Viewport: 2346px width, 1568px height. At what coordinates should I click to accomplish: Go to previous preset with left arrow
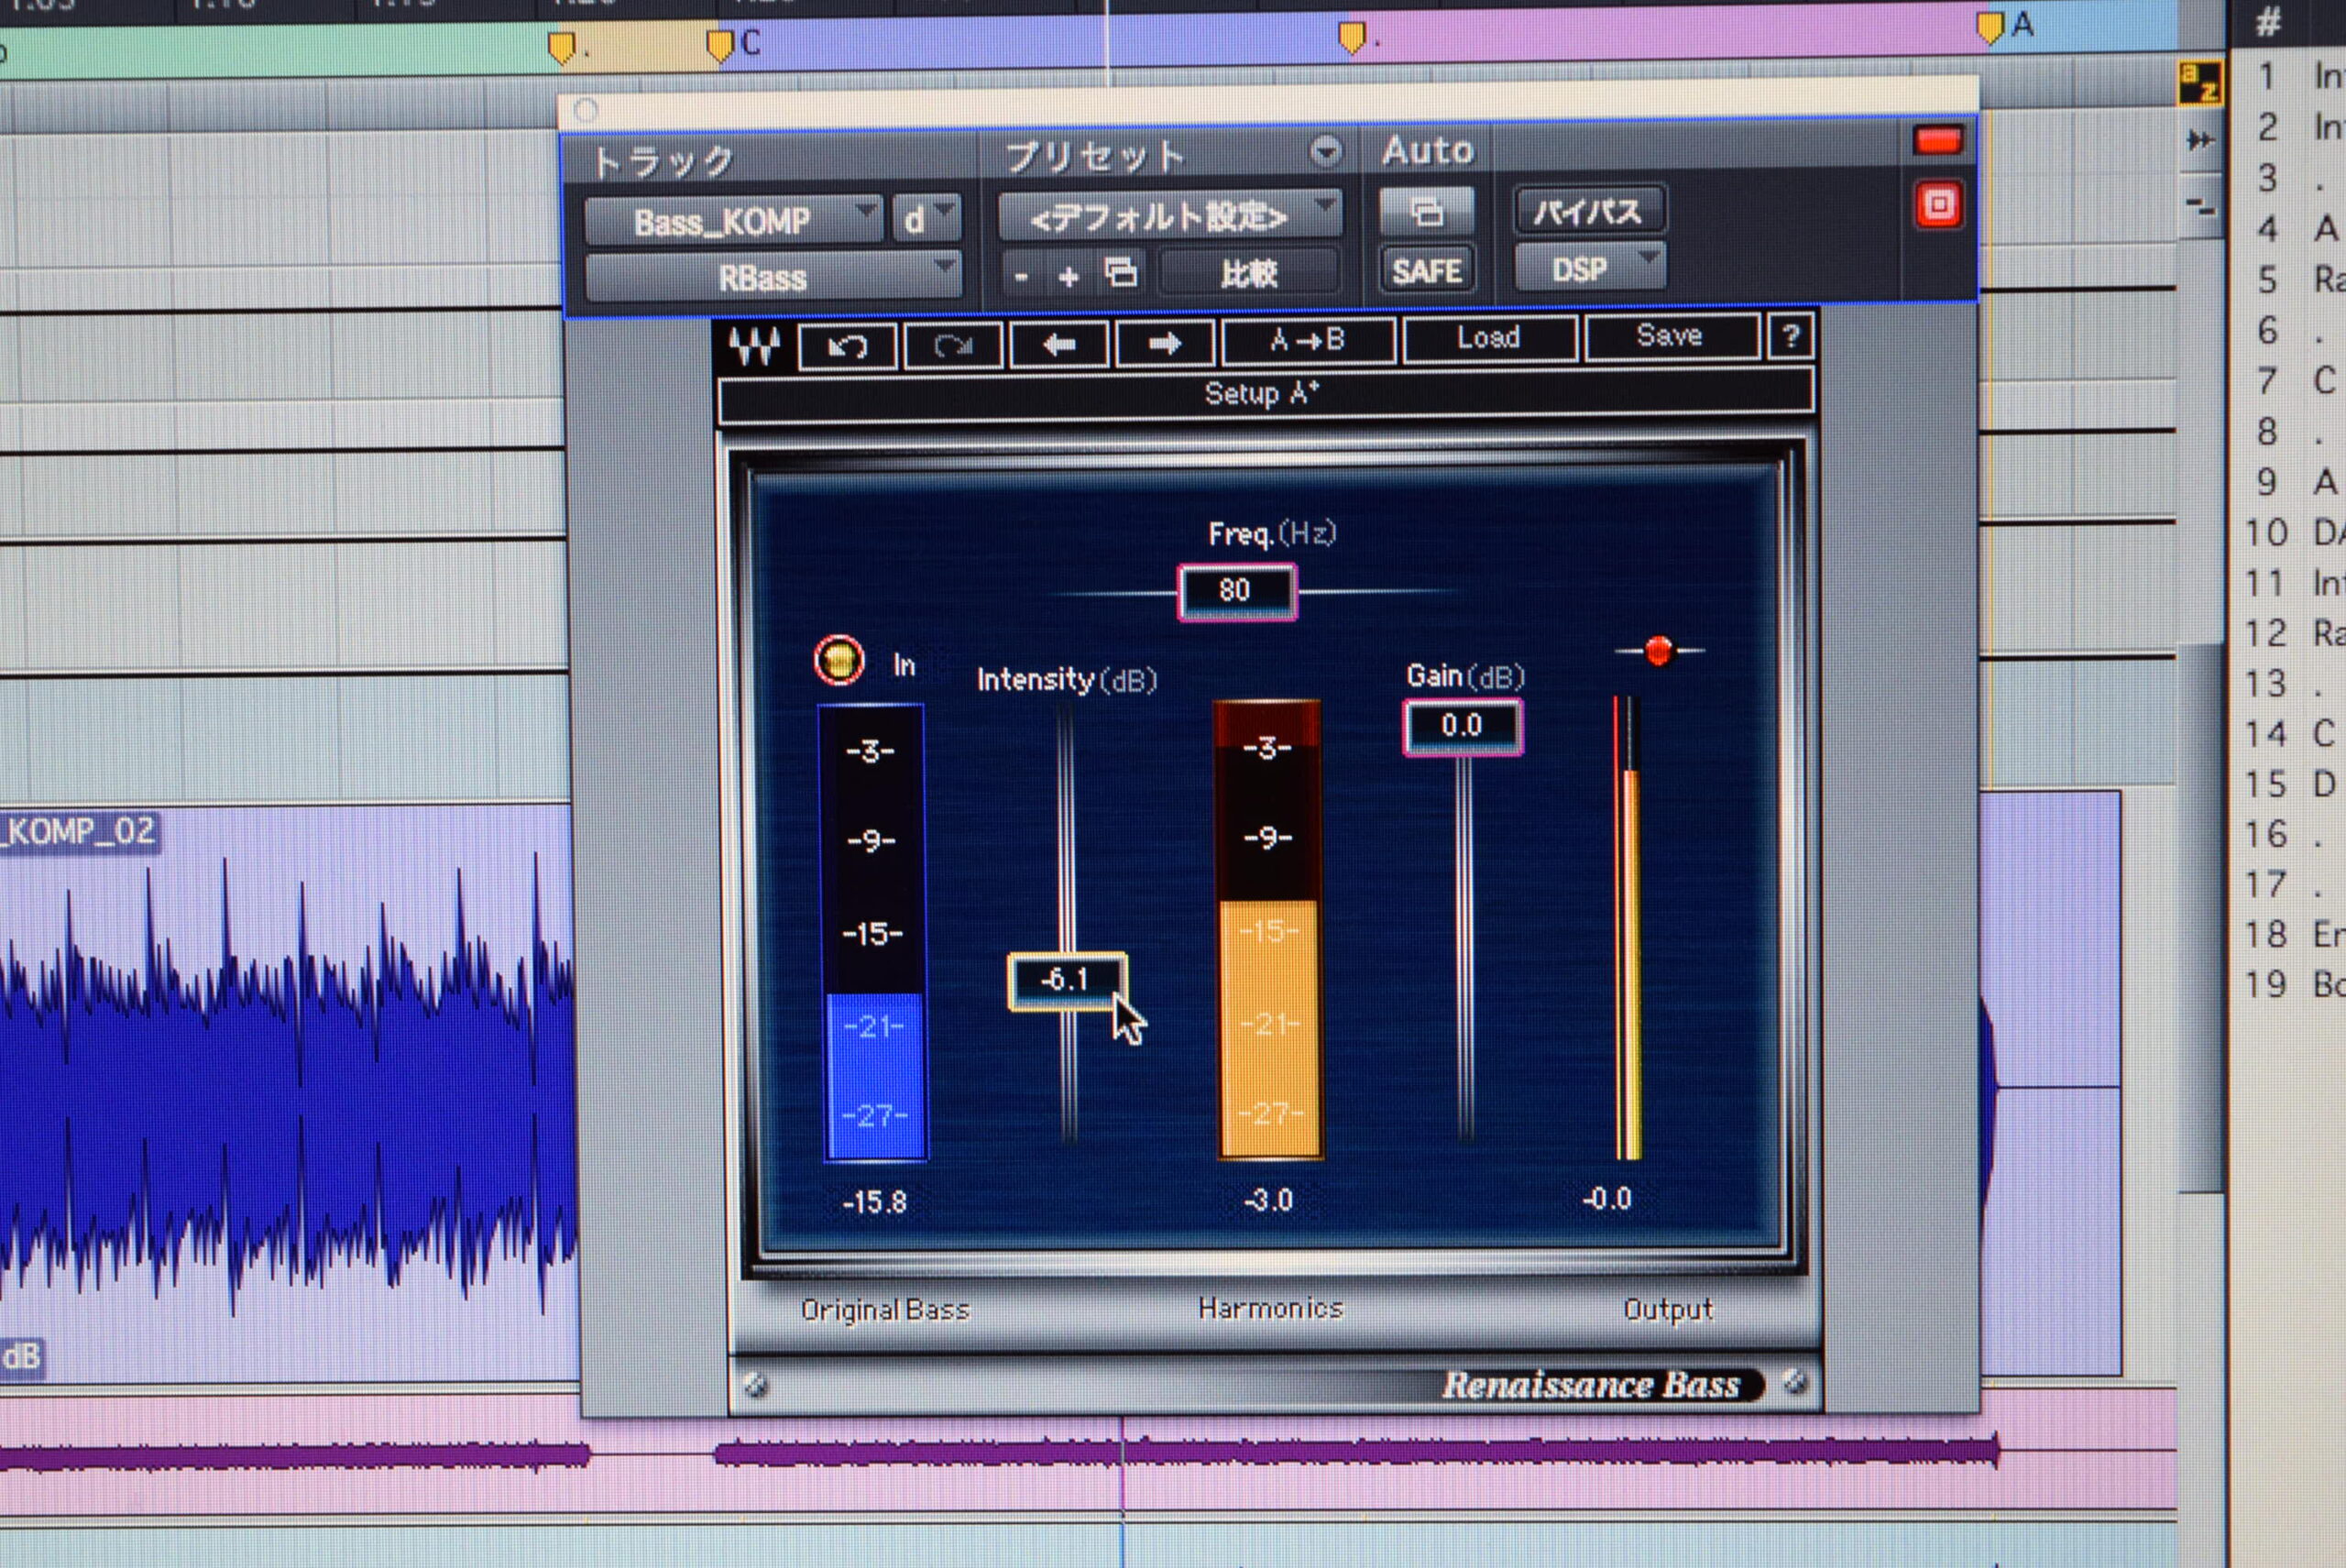coord(1059,345)
